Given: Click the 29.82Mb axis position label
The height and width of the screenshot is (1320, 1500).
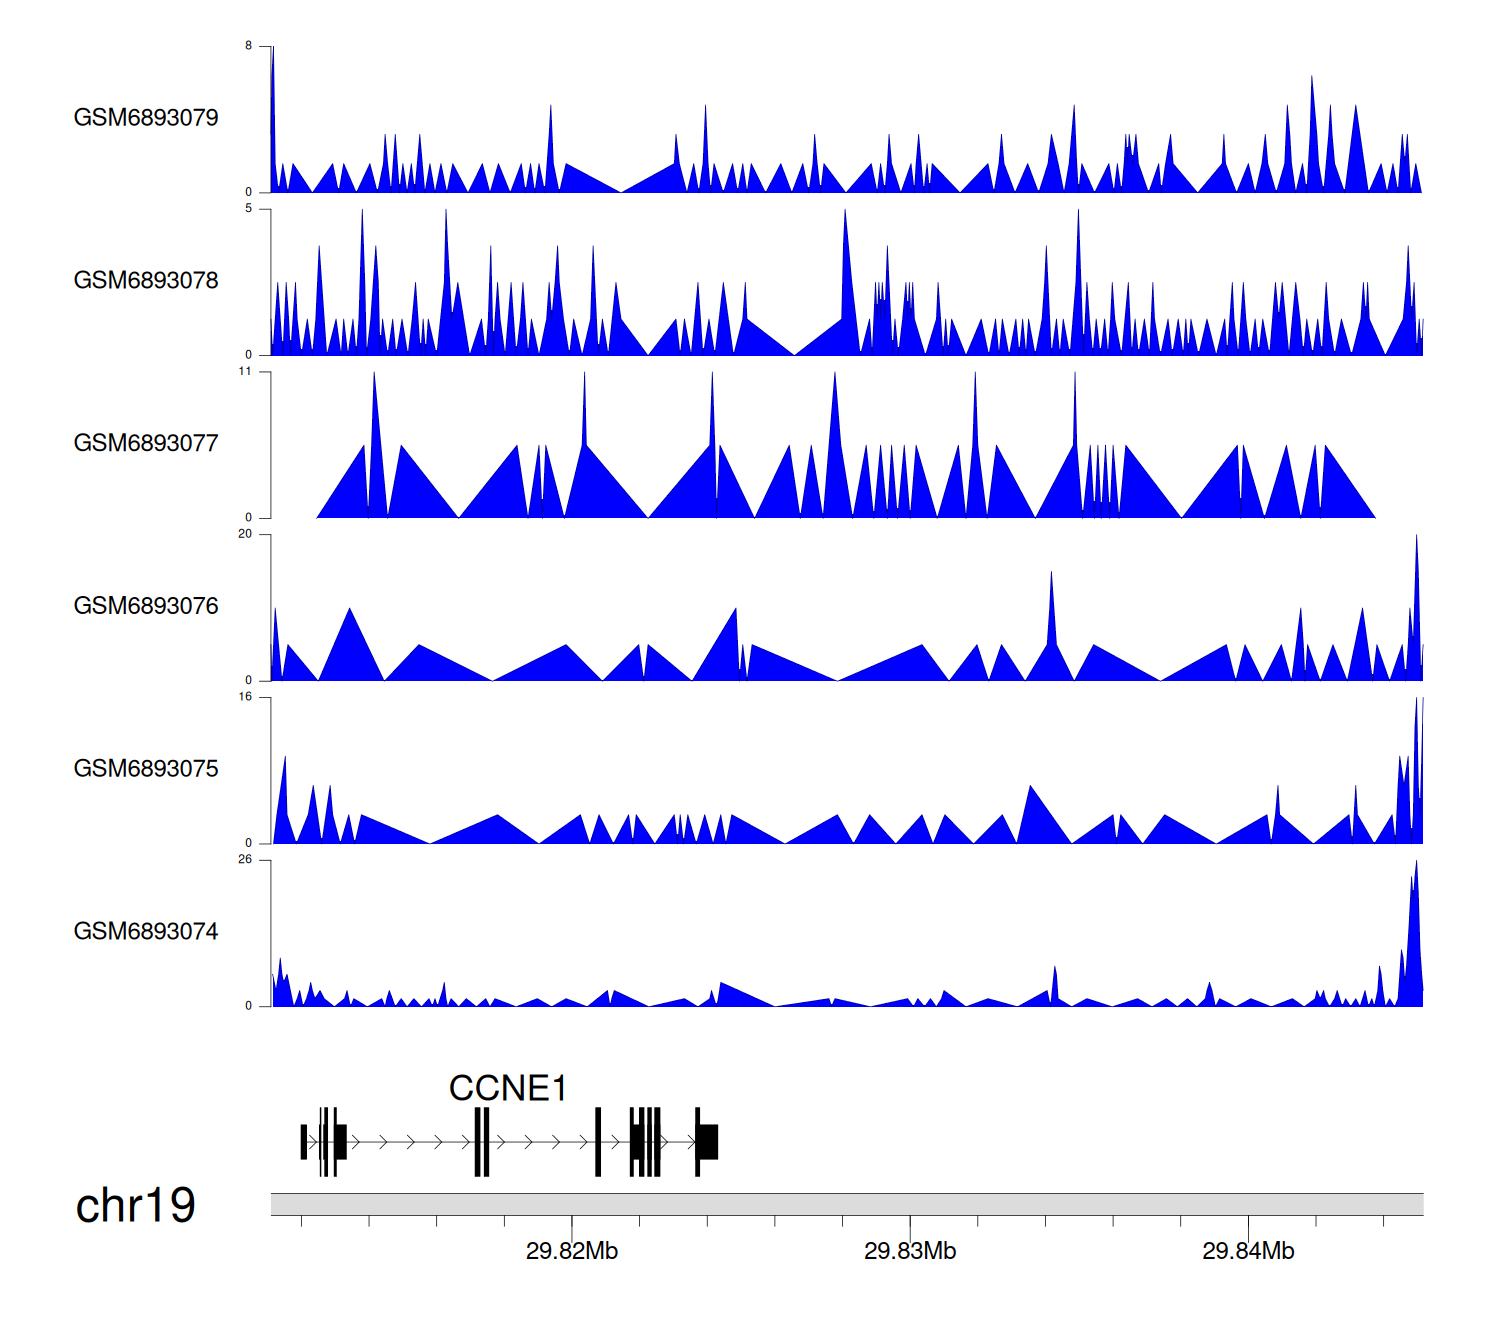Looking at the screenshot, I should point(572,1251).
